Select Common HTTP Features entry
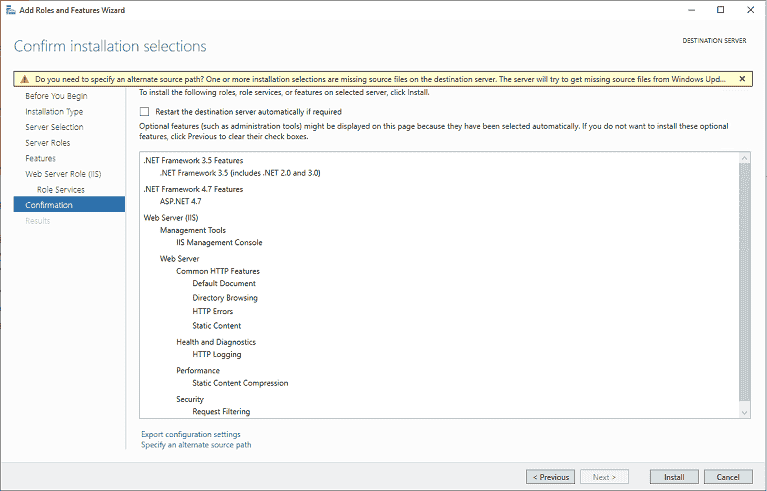The image size is (767, 491). click(x=218, y=271)
